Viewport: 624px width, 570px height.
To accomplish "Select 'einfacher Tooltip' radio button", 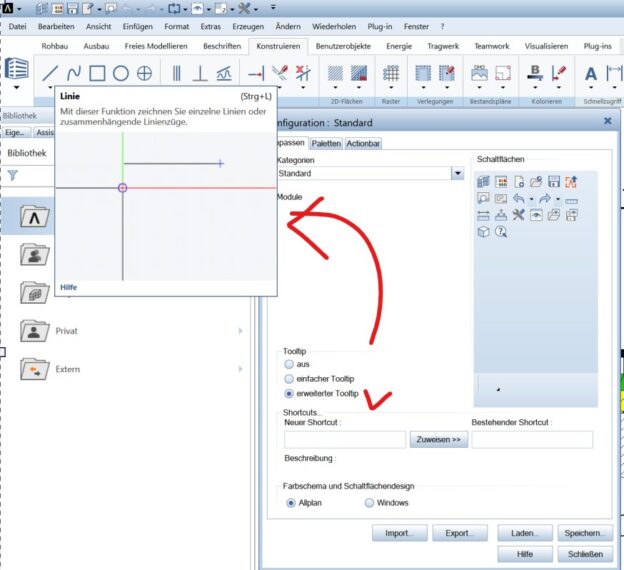I will (290, 379).
